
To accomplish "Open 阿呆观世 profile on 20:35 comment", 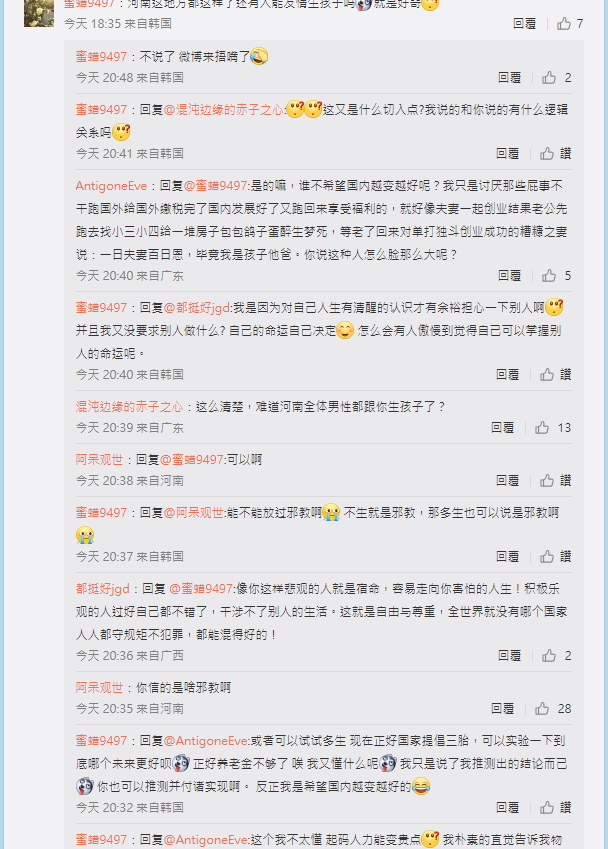I will tap(99, 688).
